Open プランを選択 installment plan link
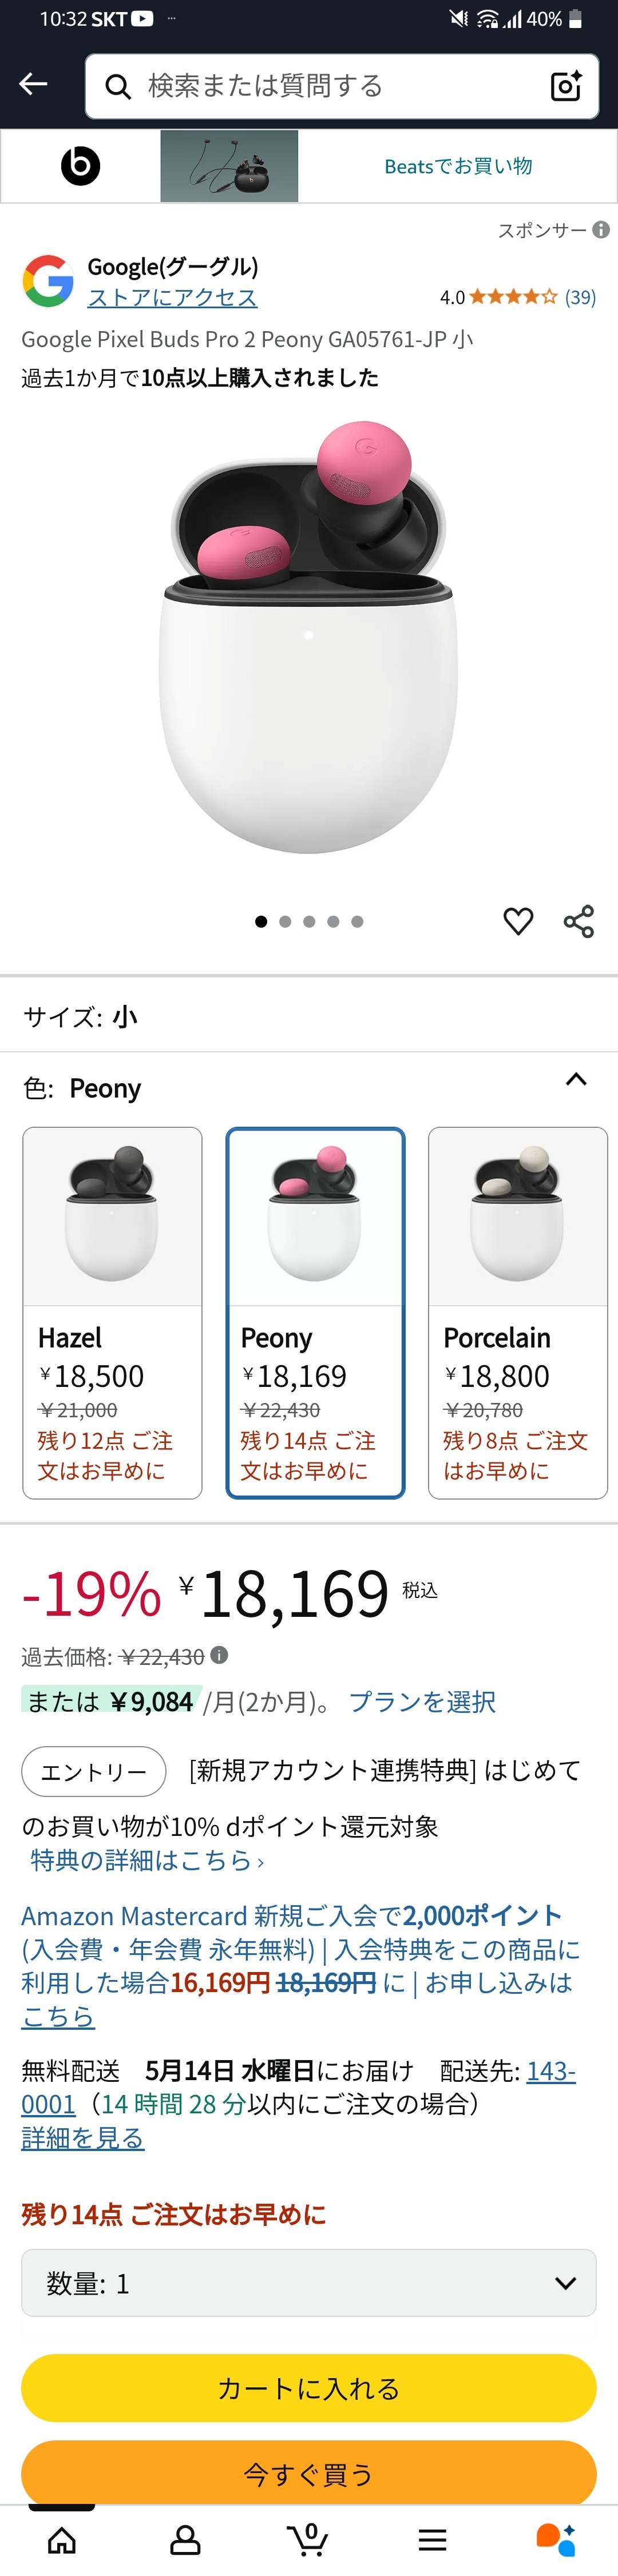 pos(422,1701)
